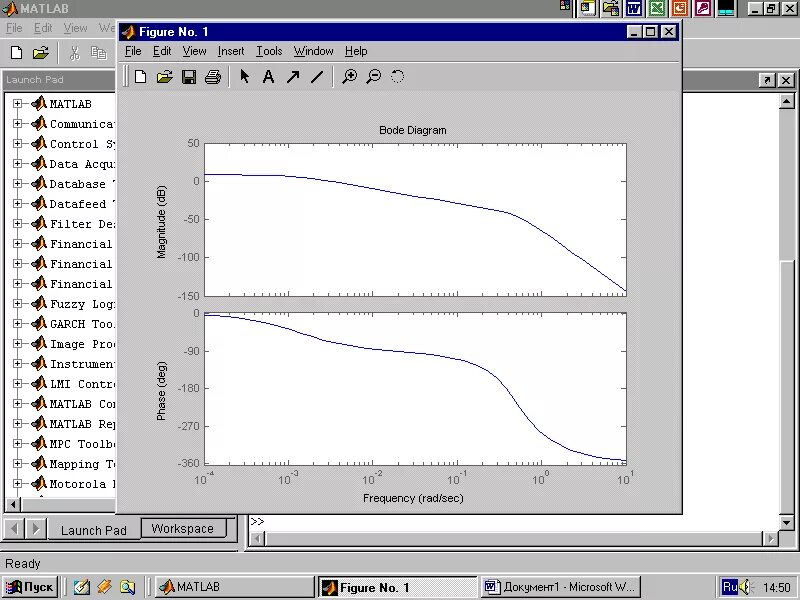
Task: Click the Ru language indicator in system tray
Action: [x=730, y=587]
